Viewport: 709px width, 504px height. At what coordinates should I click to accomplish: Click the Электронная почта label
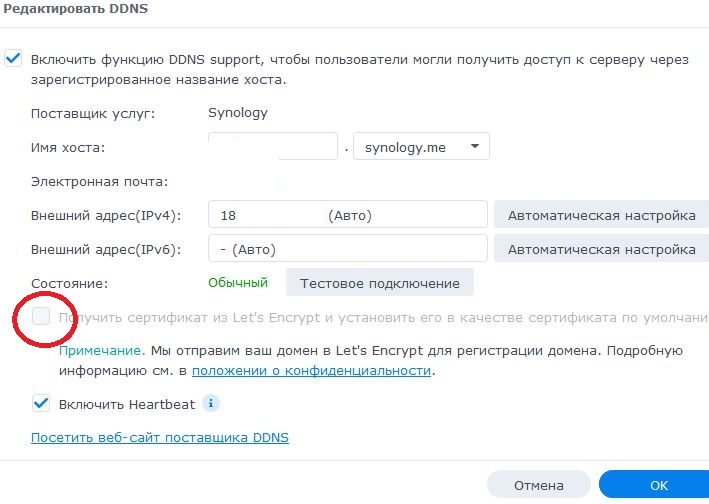click(x=99, y=181)
